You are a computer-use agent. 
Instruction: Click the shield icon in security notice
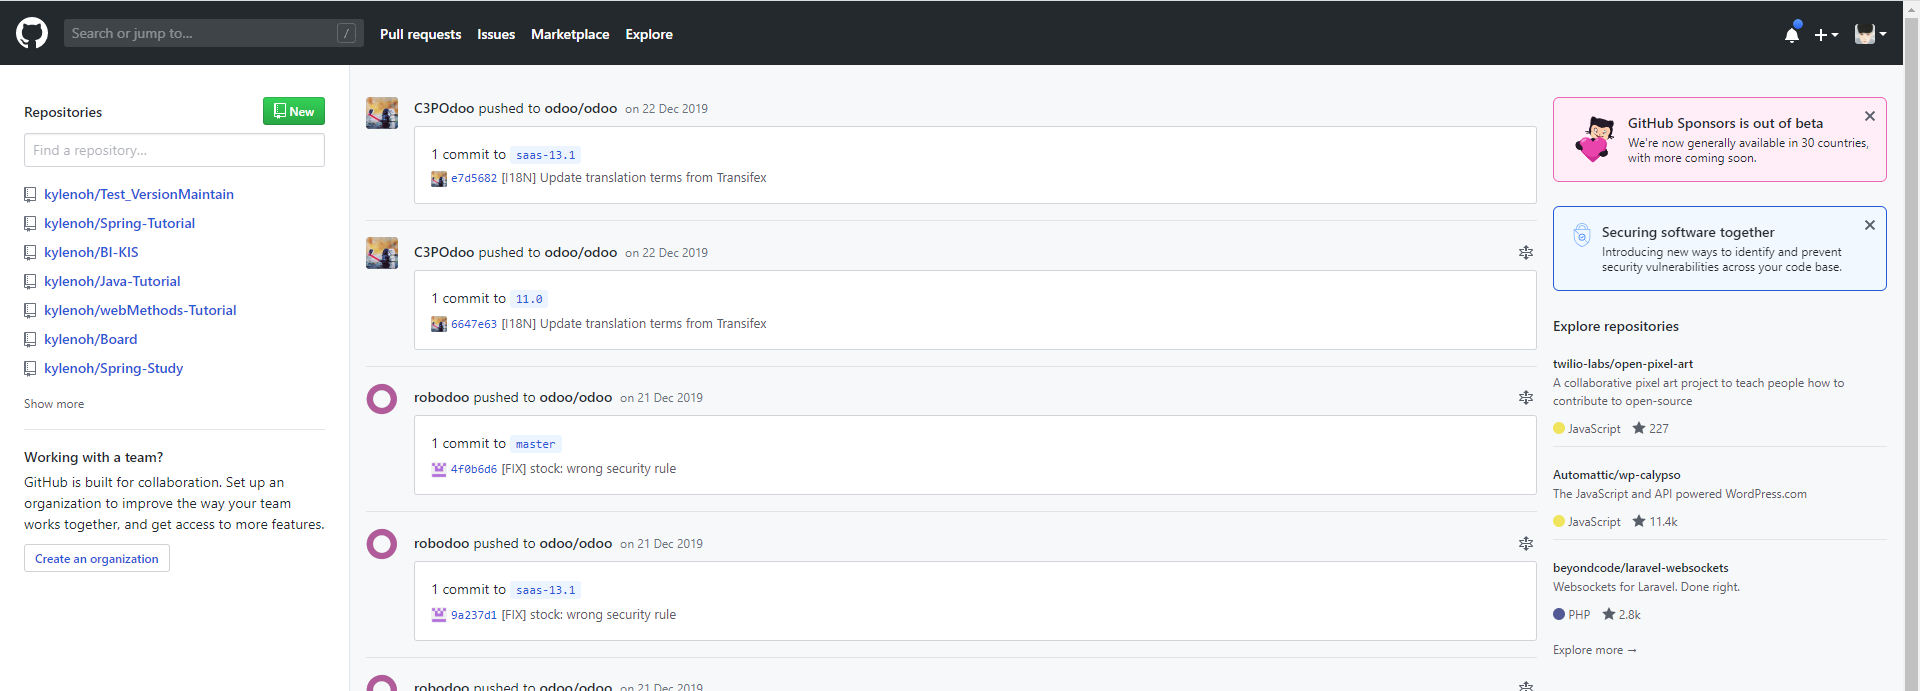coord(1582,235)
